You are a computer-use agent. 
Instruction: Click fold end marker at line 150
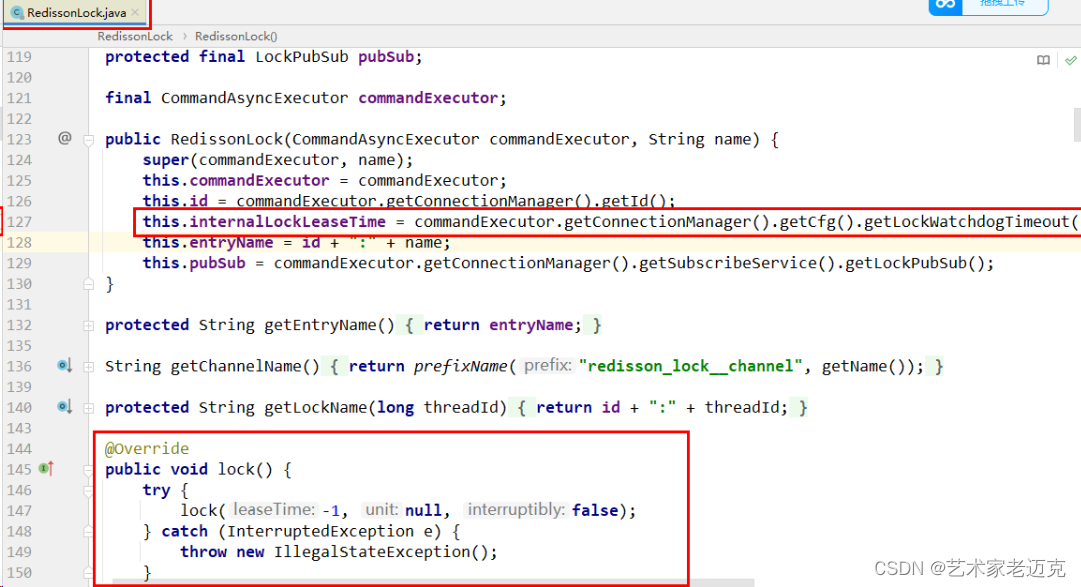88,573
